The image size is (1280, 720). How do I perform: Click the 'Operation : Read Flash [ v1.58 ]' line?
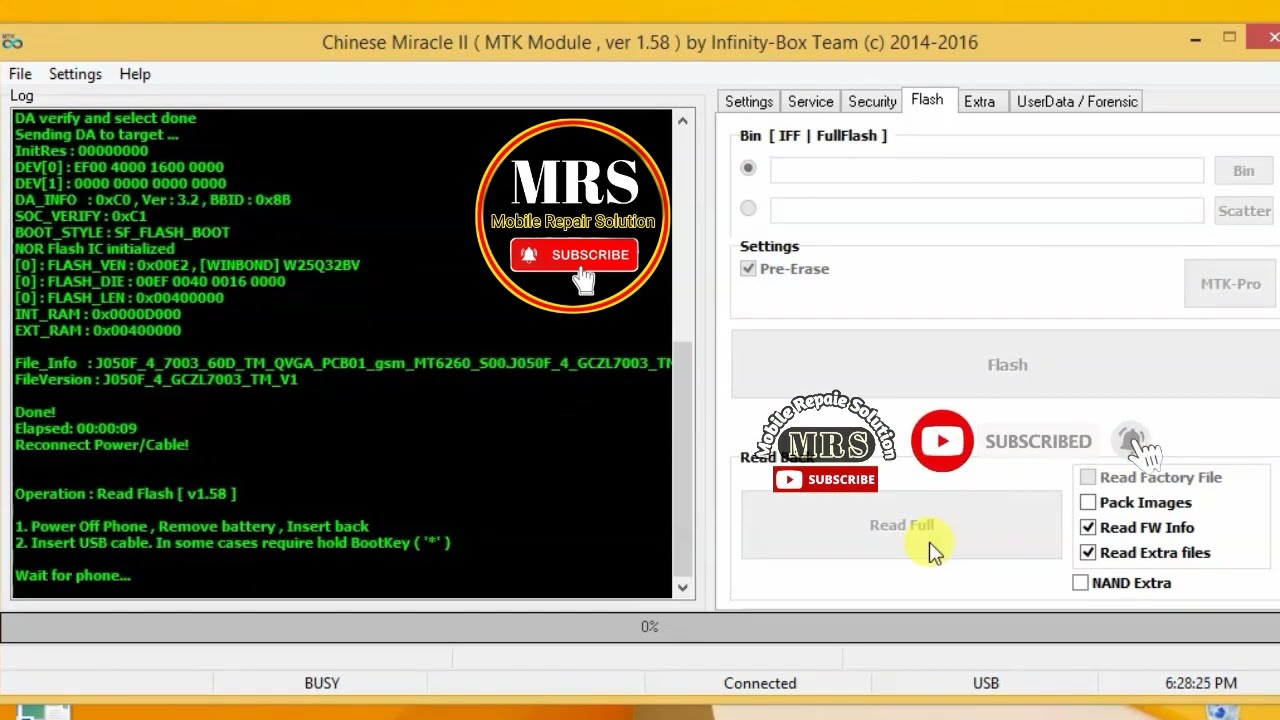(x=126, y=494)
